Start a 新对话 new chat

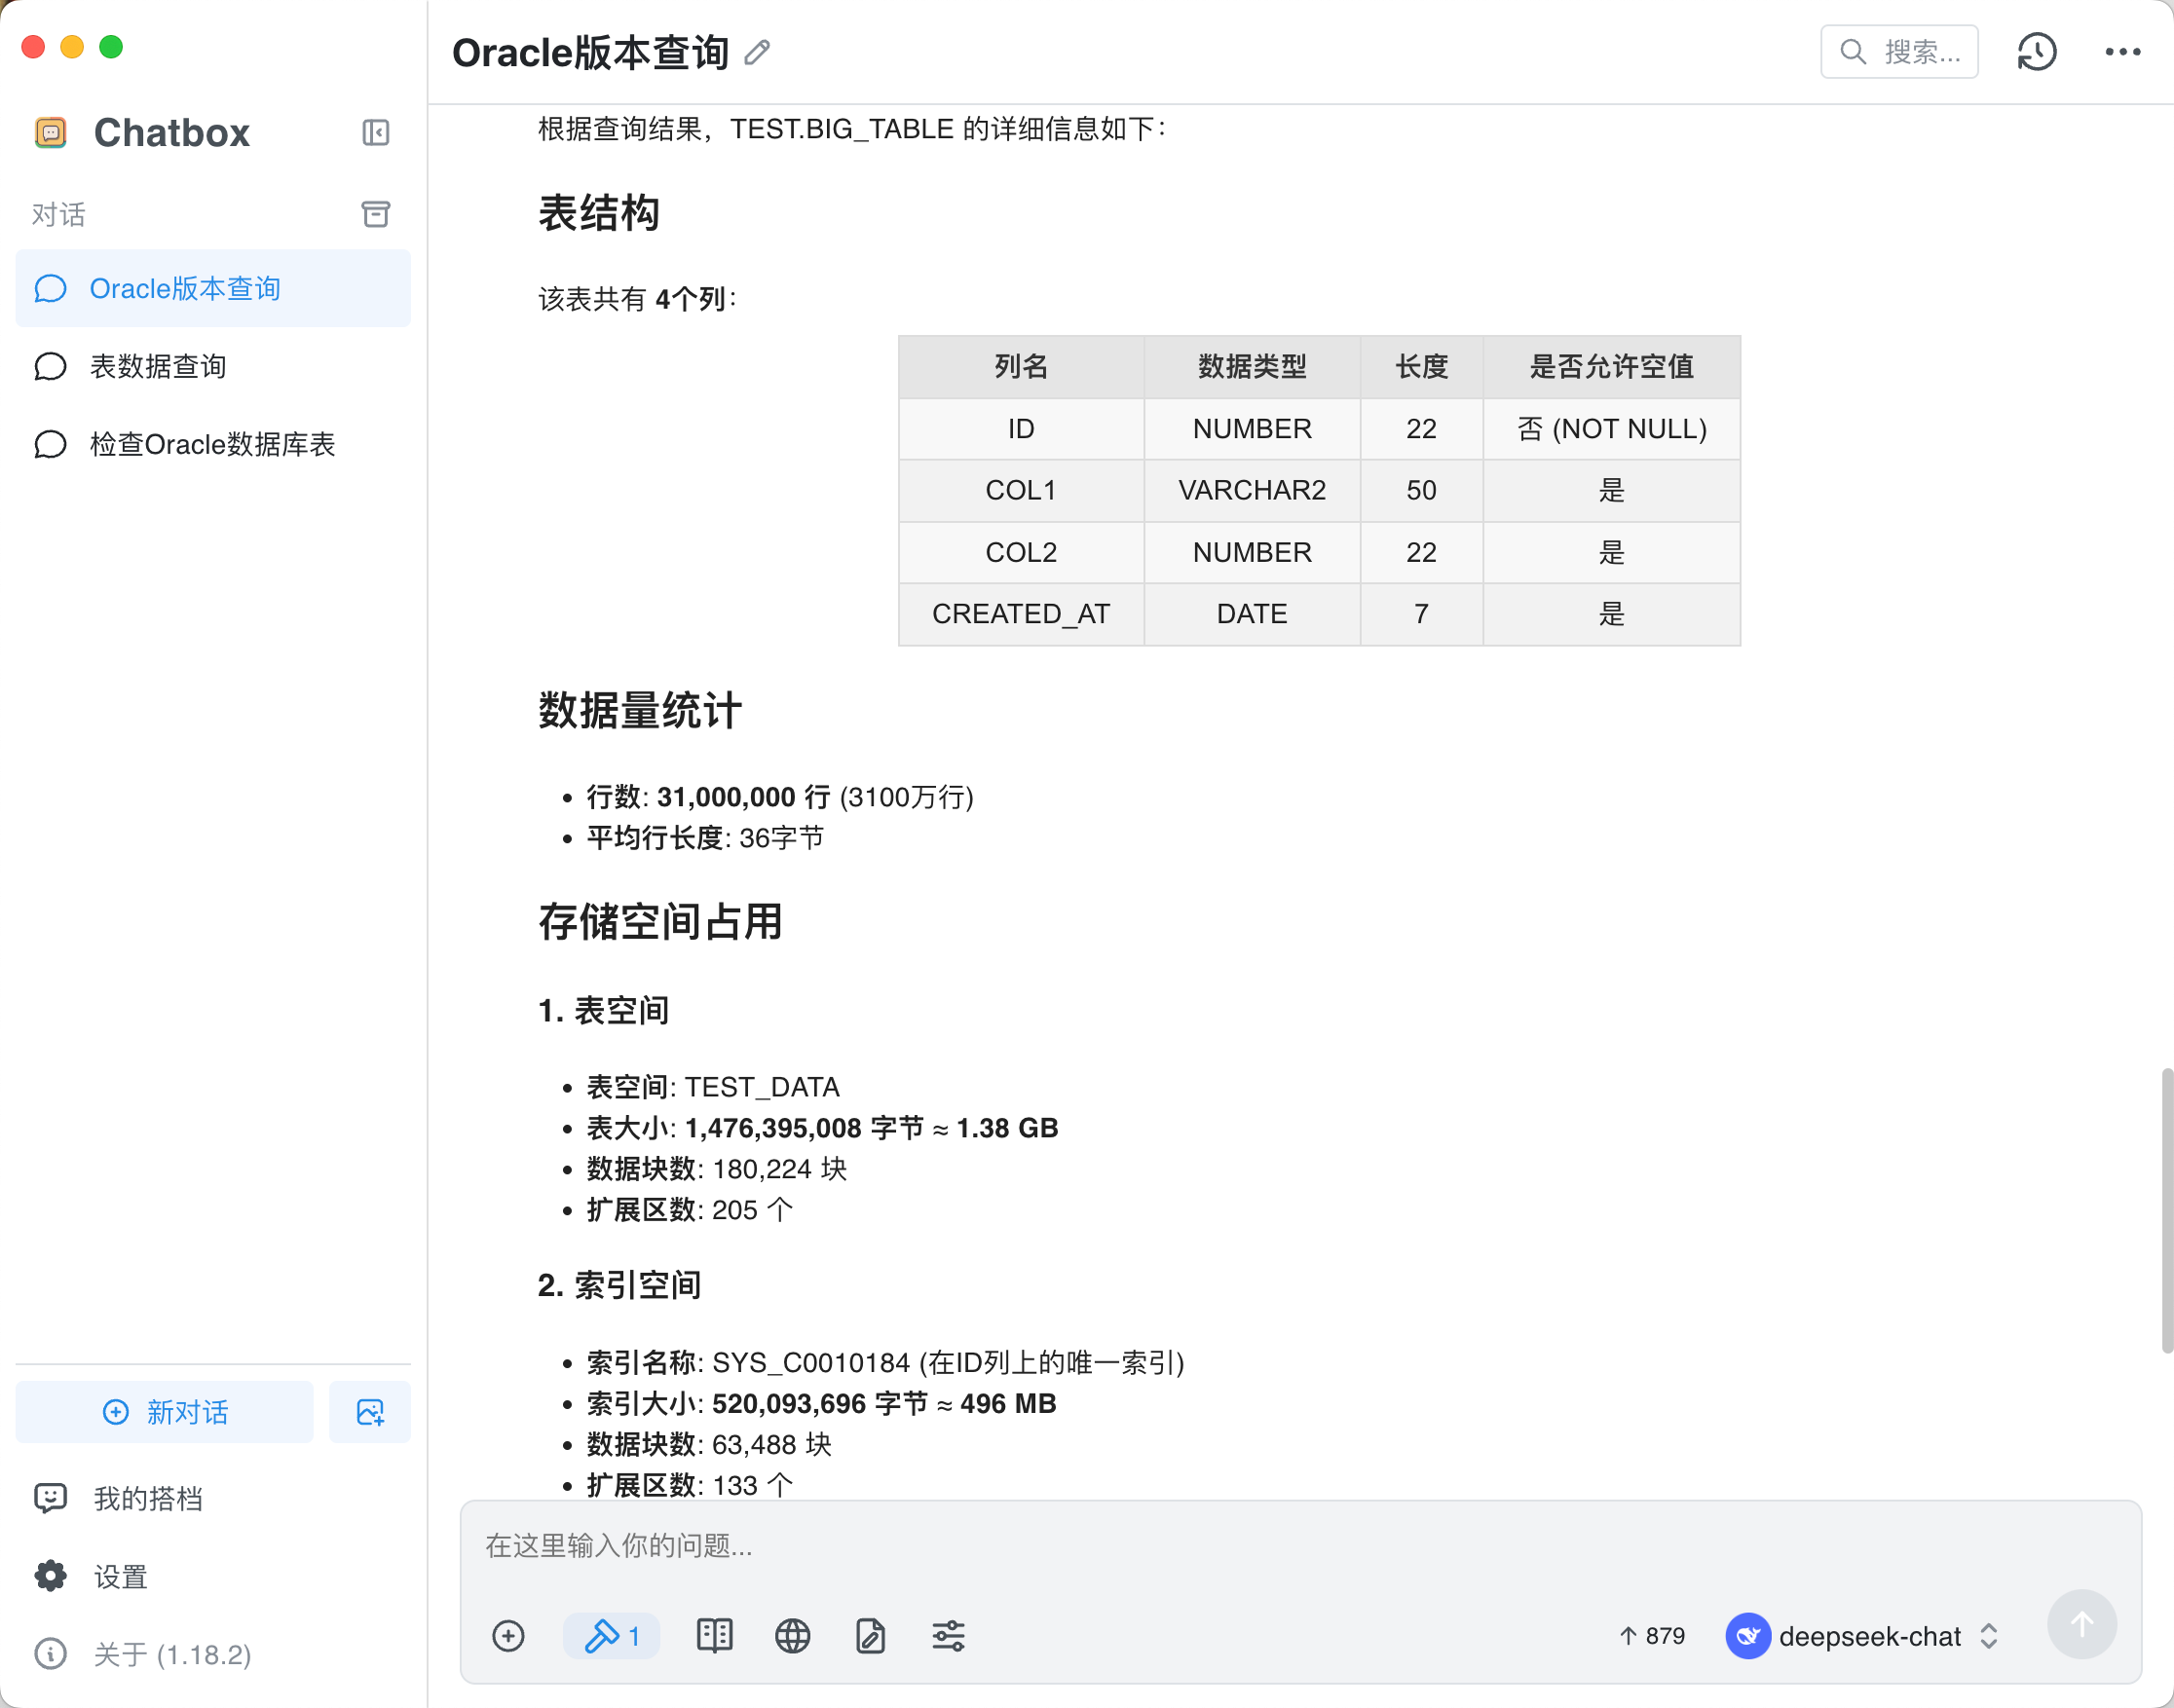[x=165, y=1412]
